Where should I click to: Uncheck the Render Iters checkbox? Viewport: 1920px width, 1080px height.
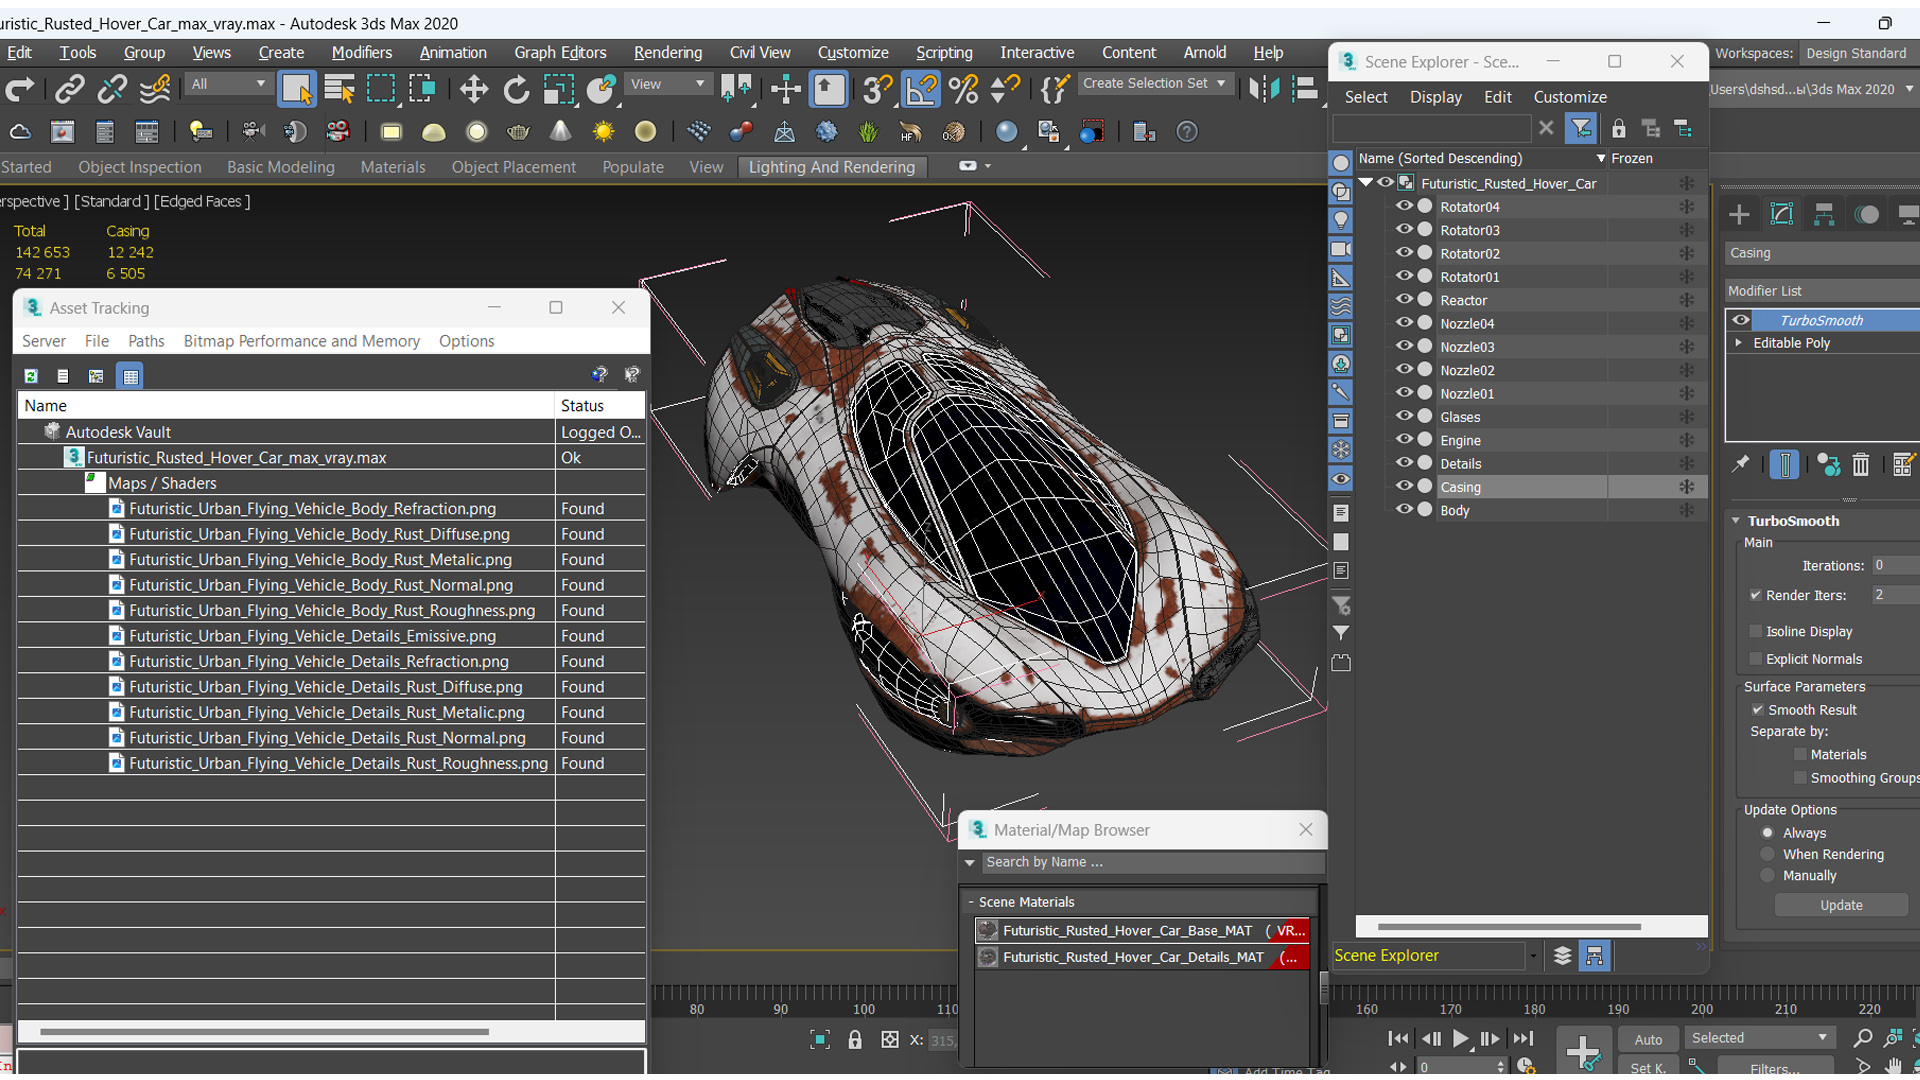[x=1755, y=595]
